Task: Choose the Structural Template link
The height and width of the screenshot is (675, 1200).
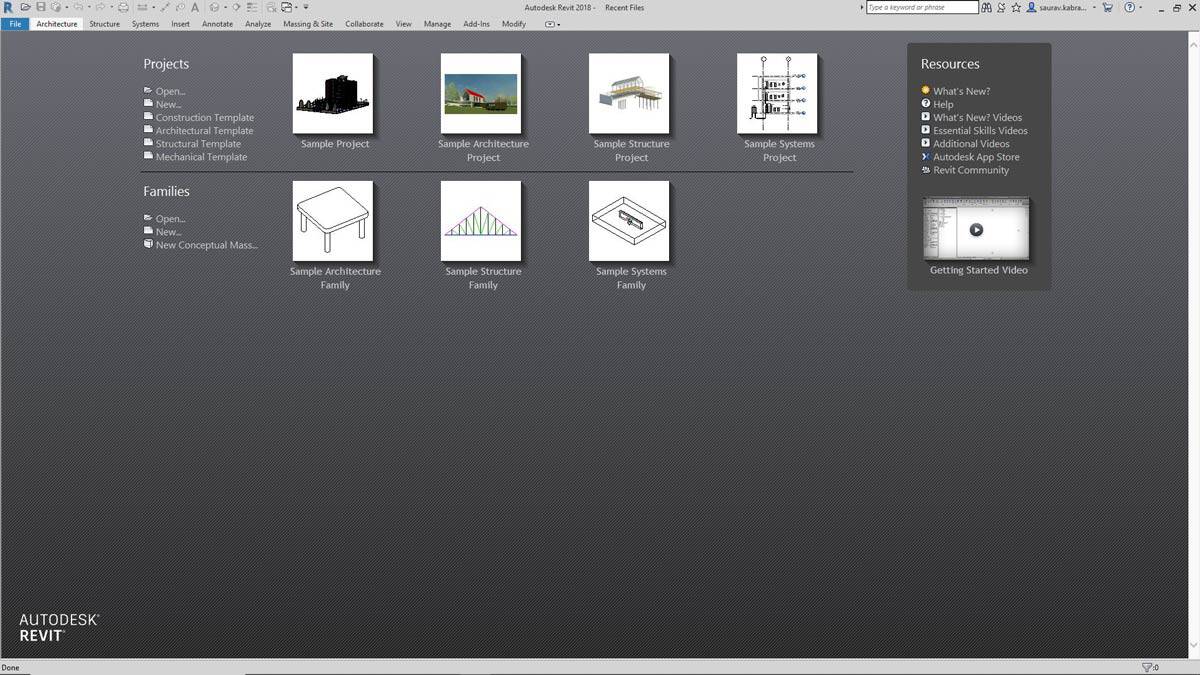Action: tap(198, 143)
